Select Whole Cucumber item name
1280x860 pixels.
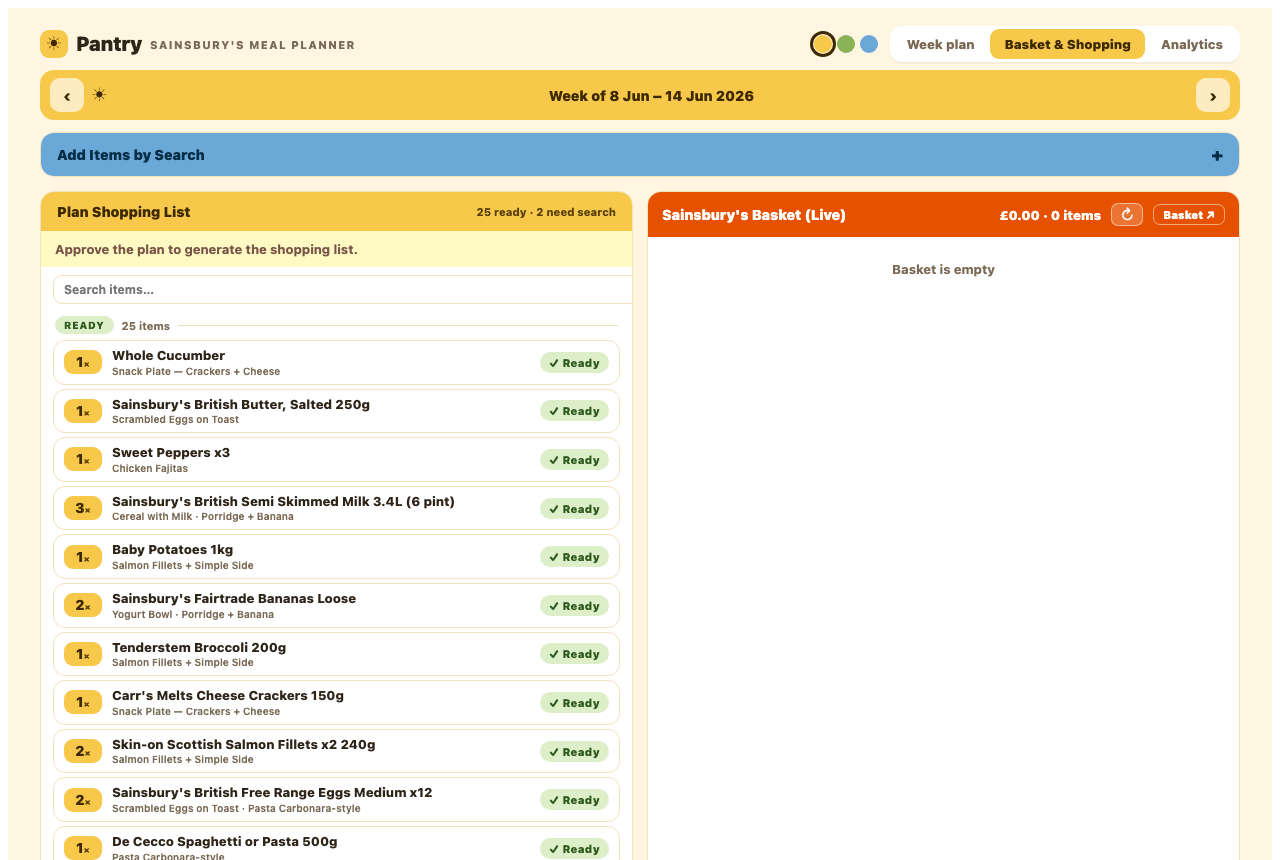coord(168,356)
